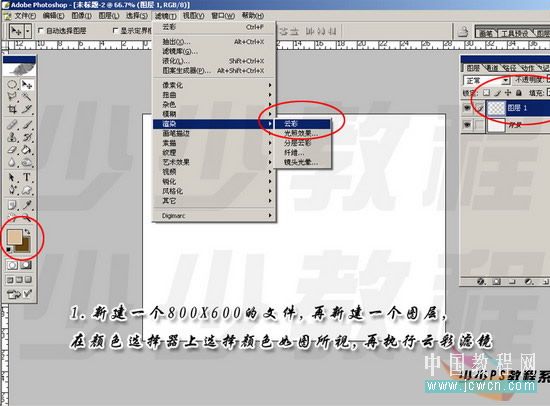
Task: Open the 画笔 palette well tab
Action: click(485, 33)
